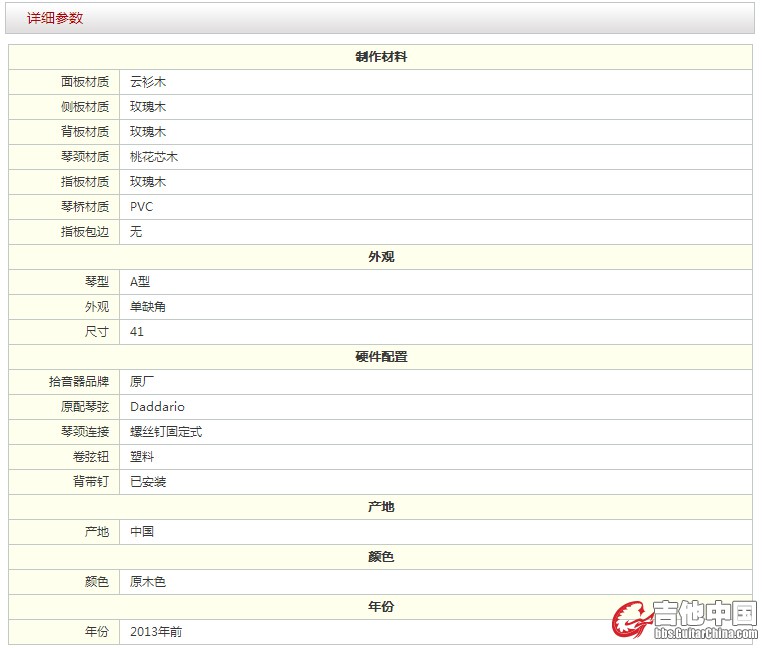Click the 详细参数 header title

55,18
